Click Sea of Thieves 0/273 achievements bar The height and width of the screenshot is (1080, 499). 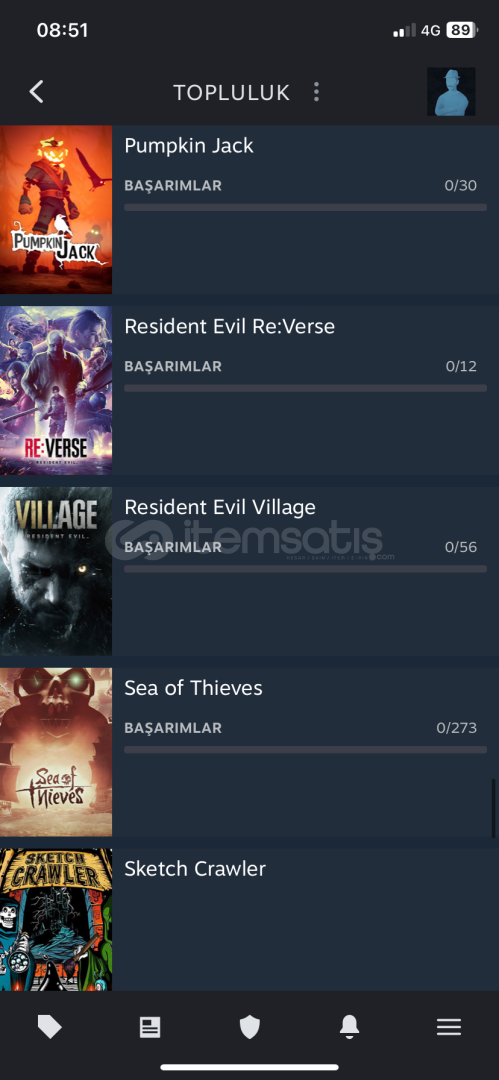pyautogui.click(x=305, y=749)
